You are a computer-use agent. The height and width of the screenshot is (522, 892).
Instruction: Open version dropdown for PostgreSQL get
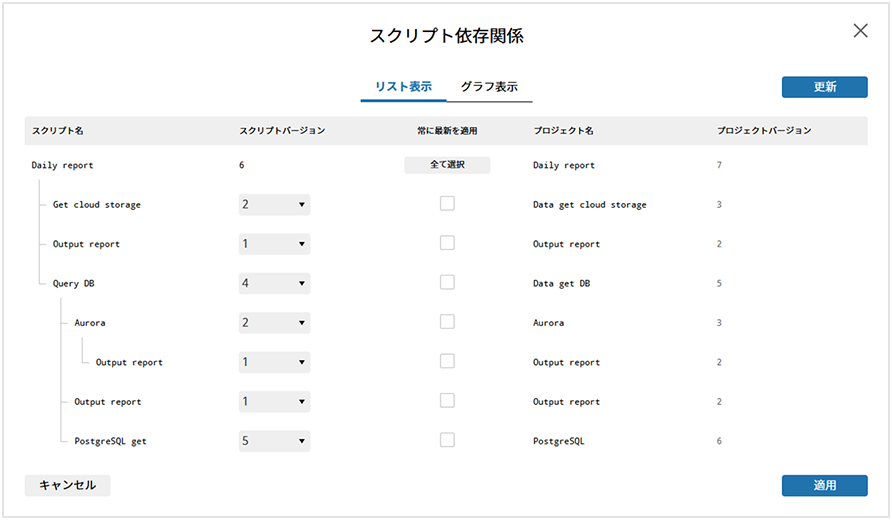click(274, 441)
